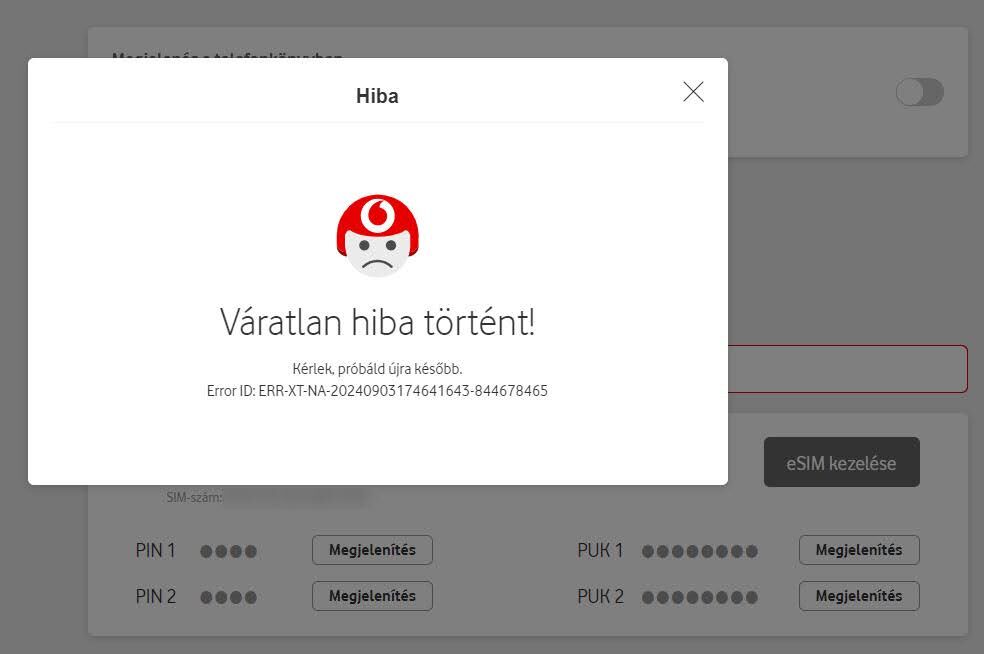Show PIN 1 with Megjelenítés

(372, 550)
